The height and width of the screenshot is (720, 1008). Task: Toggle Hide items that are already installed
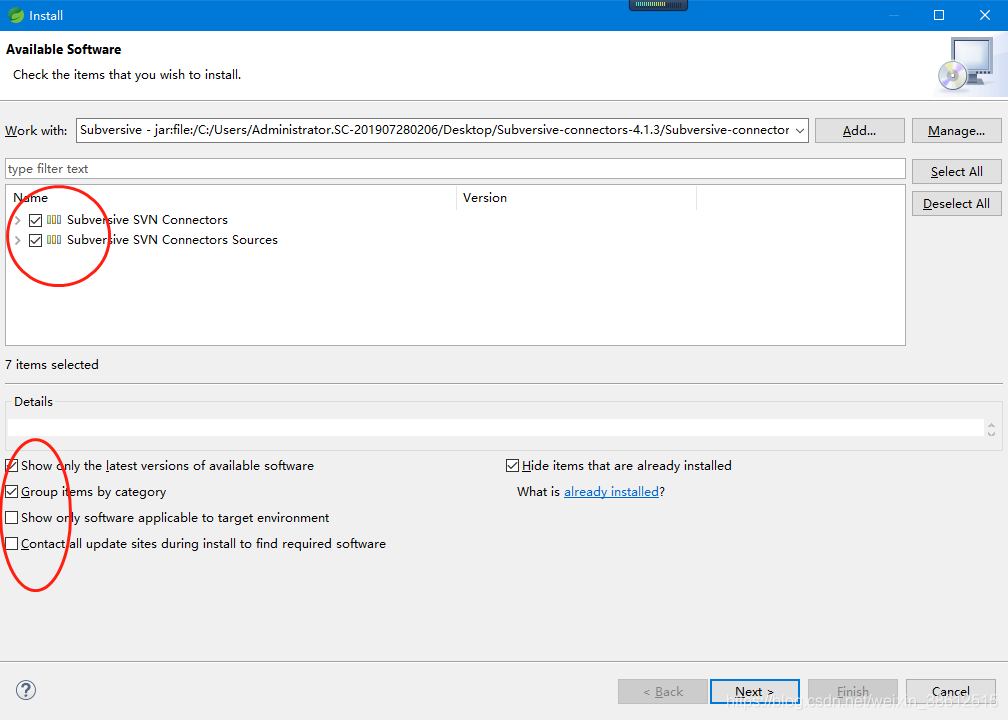(x=512, y=465)
